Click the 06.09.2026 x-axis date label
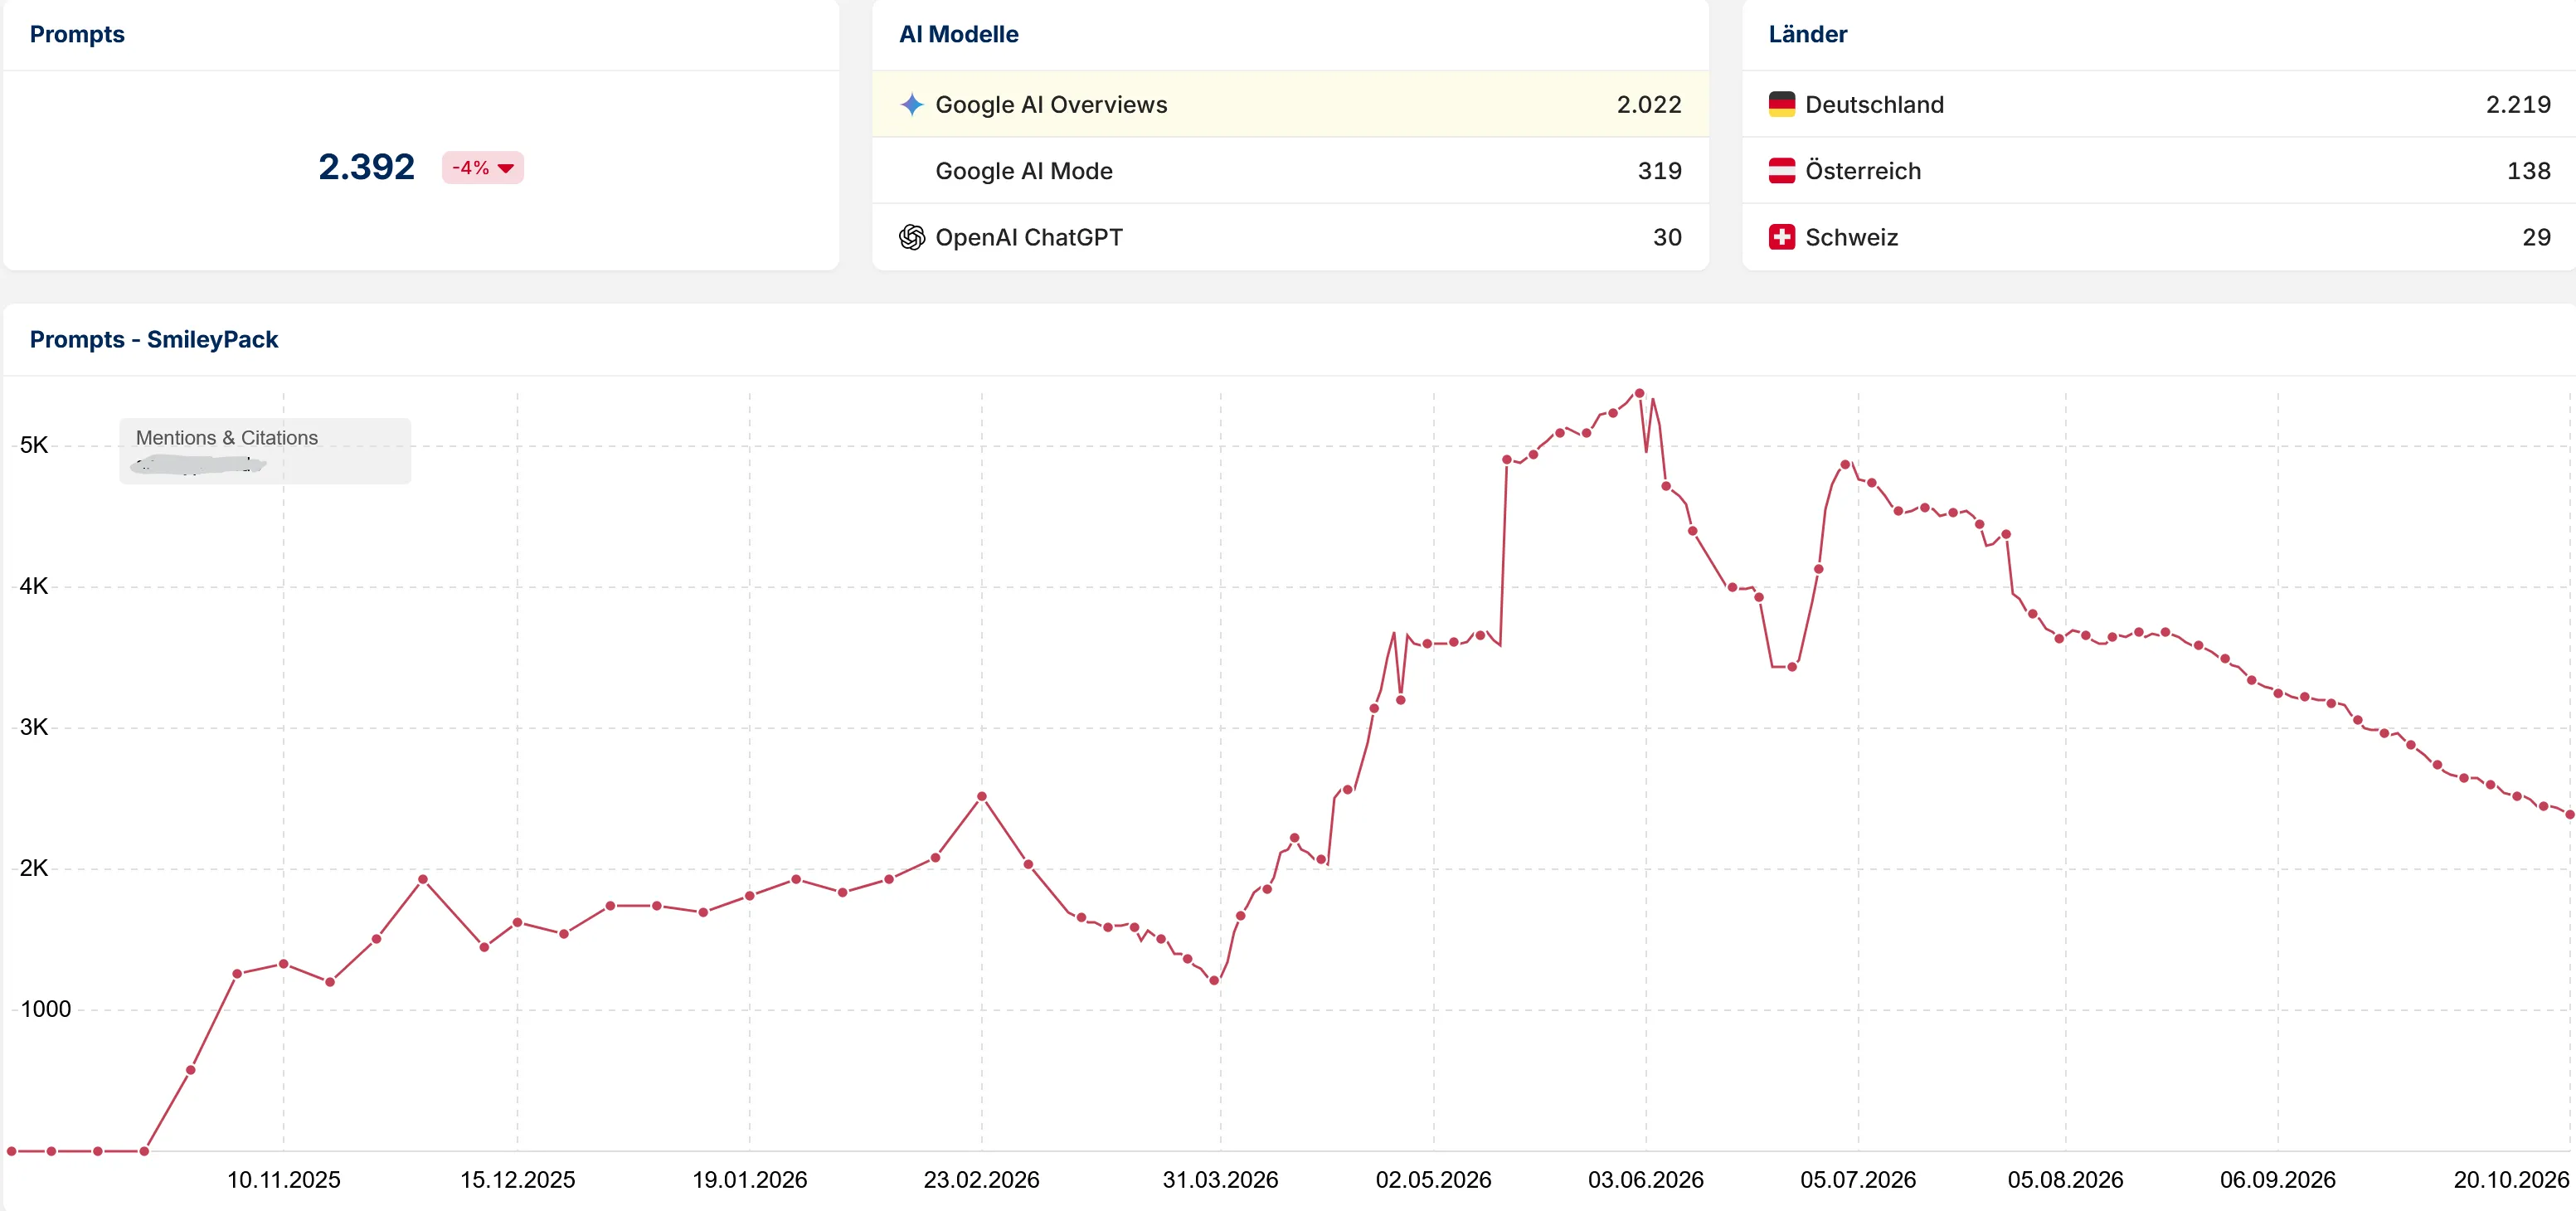This screenshot has width=2576, height=1211. pos(2277,1180)
